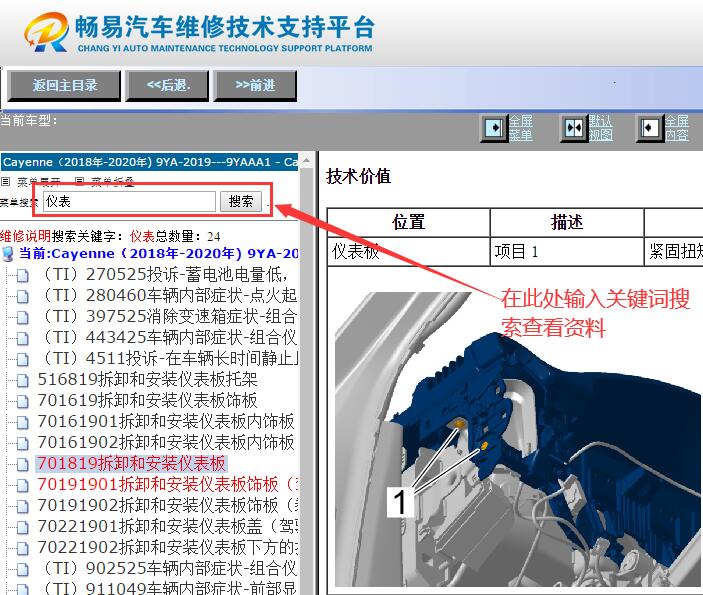This screenshot has width=703, height=595.
Task: Click document icon of 902525车辆内部症状
Action: point(22,570)
